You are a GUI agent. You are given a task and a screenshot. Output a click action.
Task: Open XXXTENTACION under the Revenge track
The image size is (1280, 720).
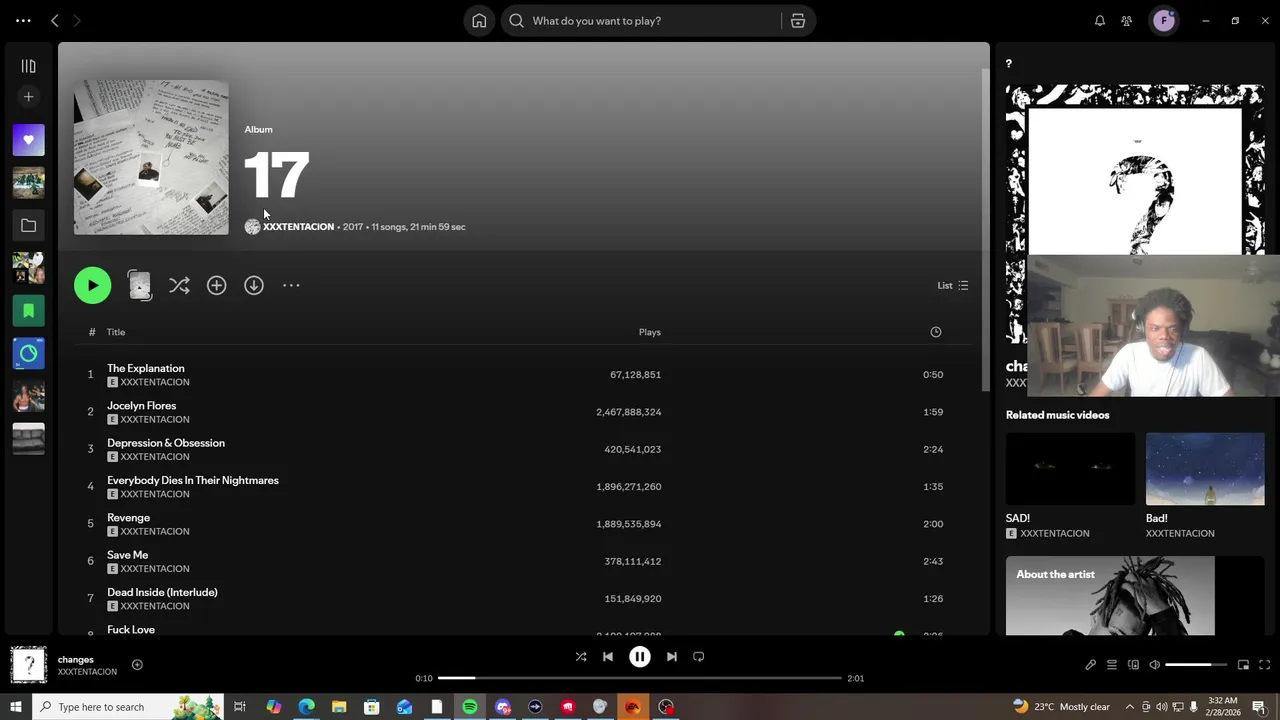[155, 531]
